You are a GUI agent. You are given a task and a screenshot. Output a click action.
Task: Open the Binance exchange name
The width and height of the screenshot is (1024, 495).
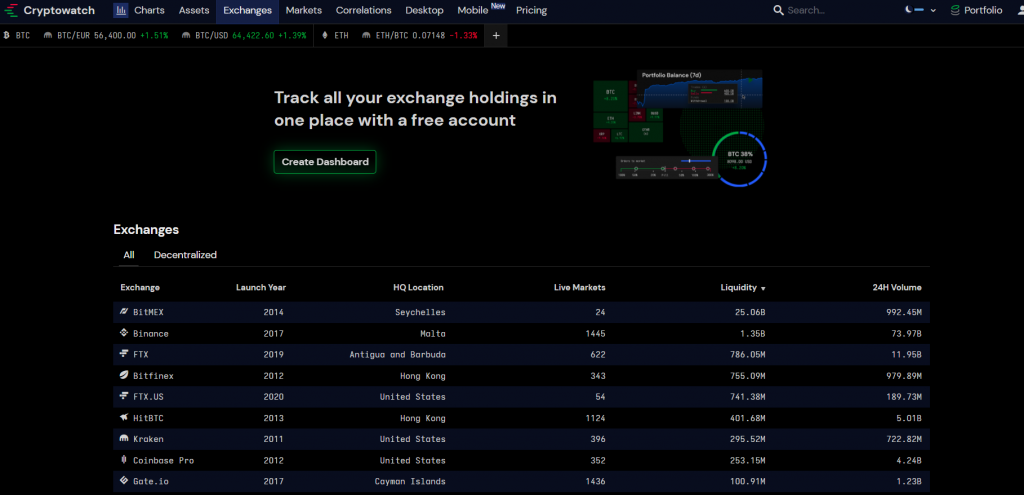click(151, 334)
